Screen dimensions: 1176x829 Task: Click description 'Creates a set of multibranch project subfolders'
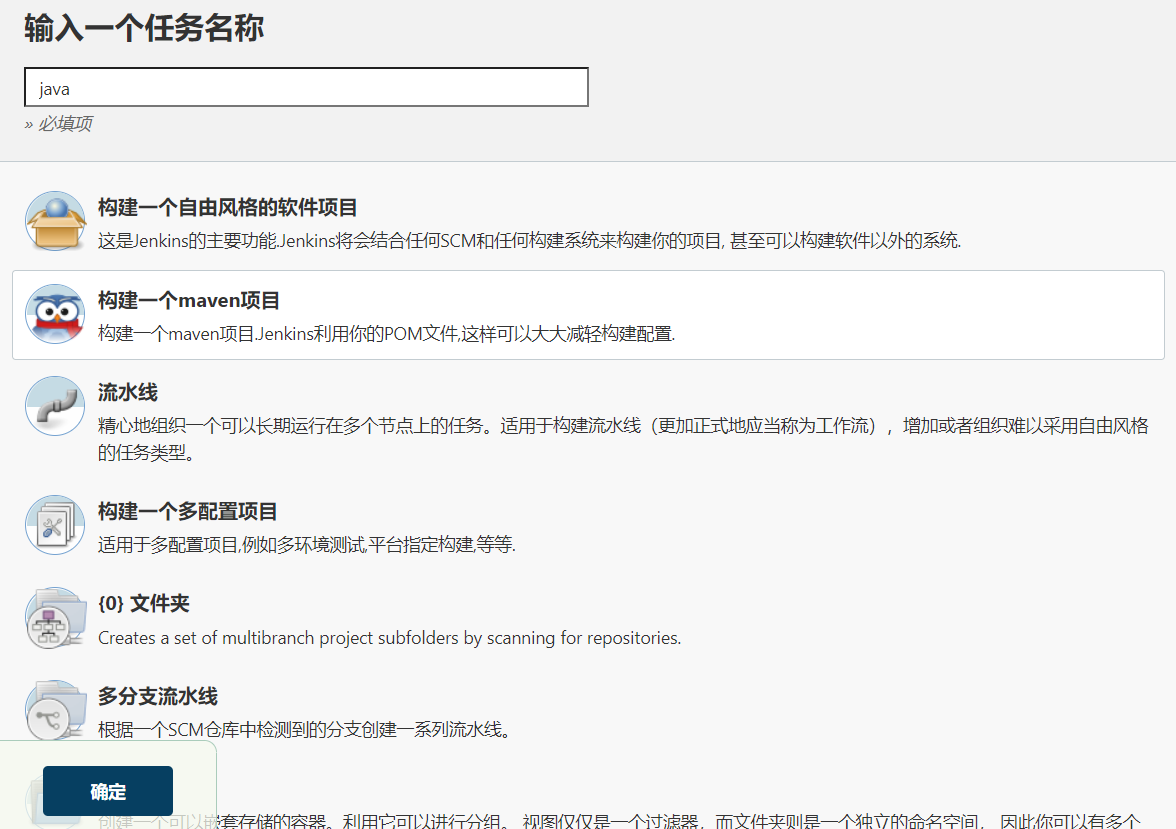tap(389, 638)
